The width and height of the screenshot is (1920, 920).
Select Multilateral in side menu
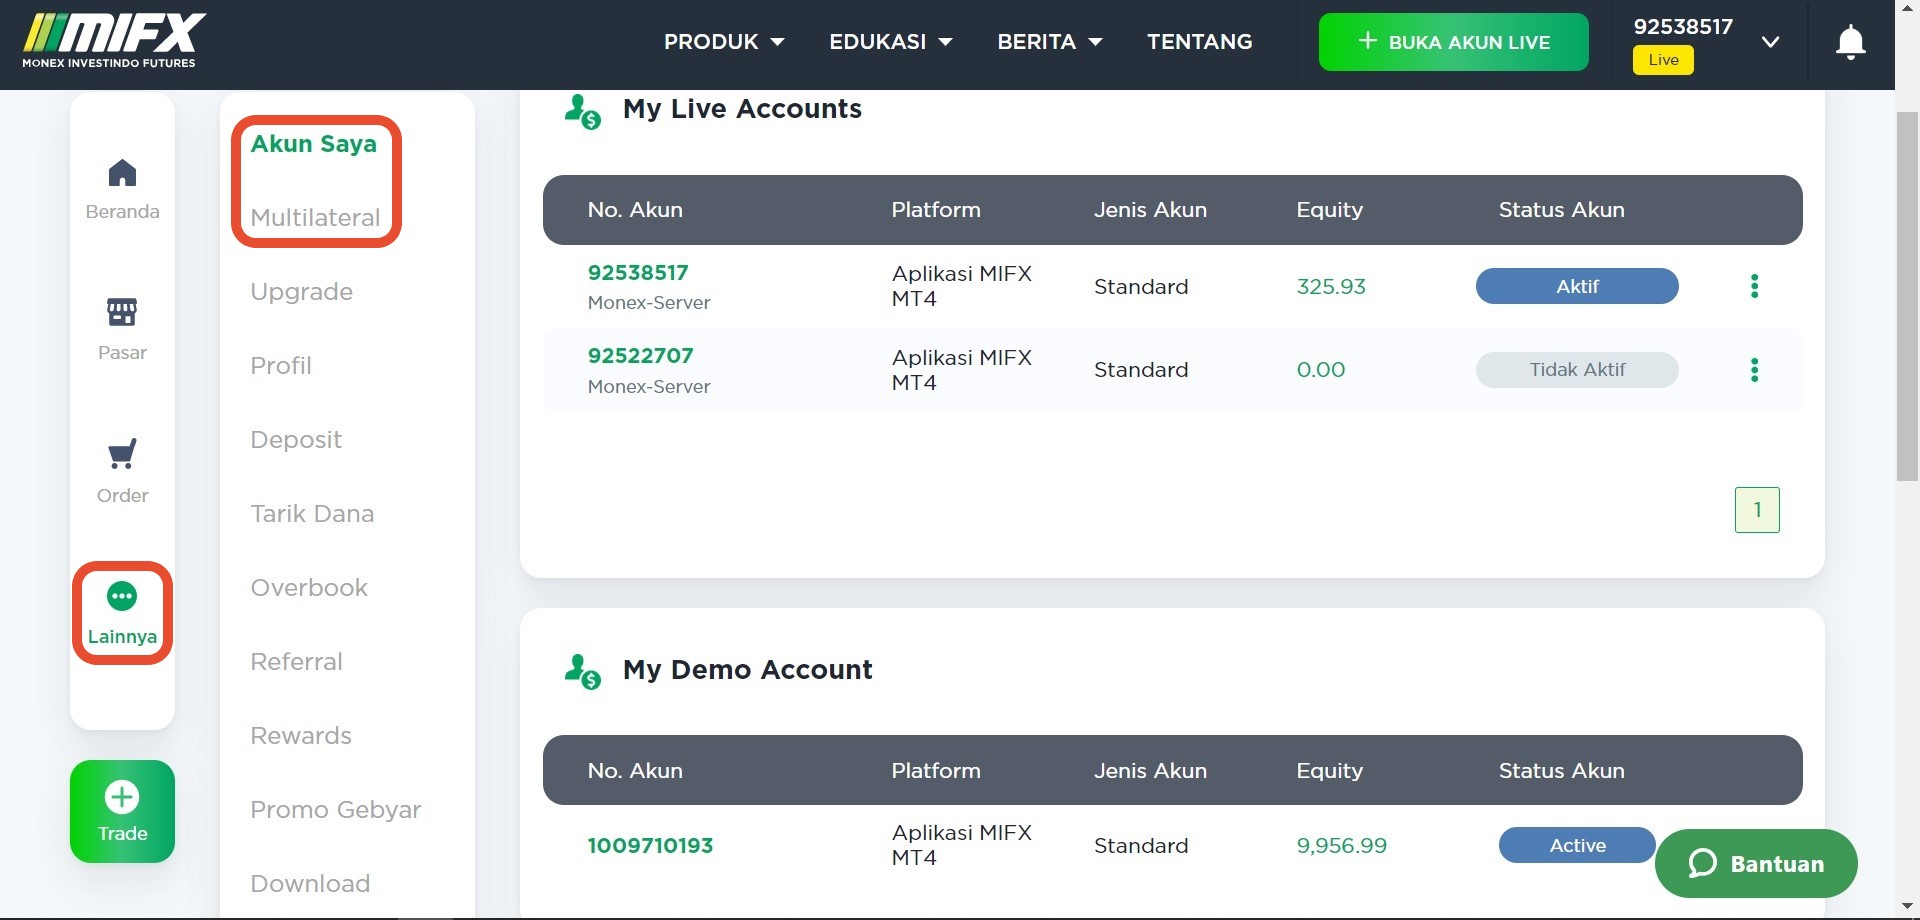point(315,218)
